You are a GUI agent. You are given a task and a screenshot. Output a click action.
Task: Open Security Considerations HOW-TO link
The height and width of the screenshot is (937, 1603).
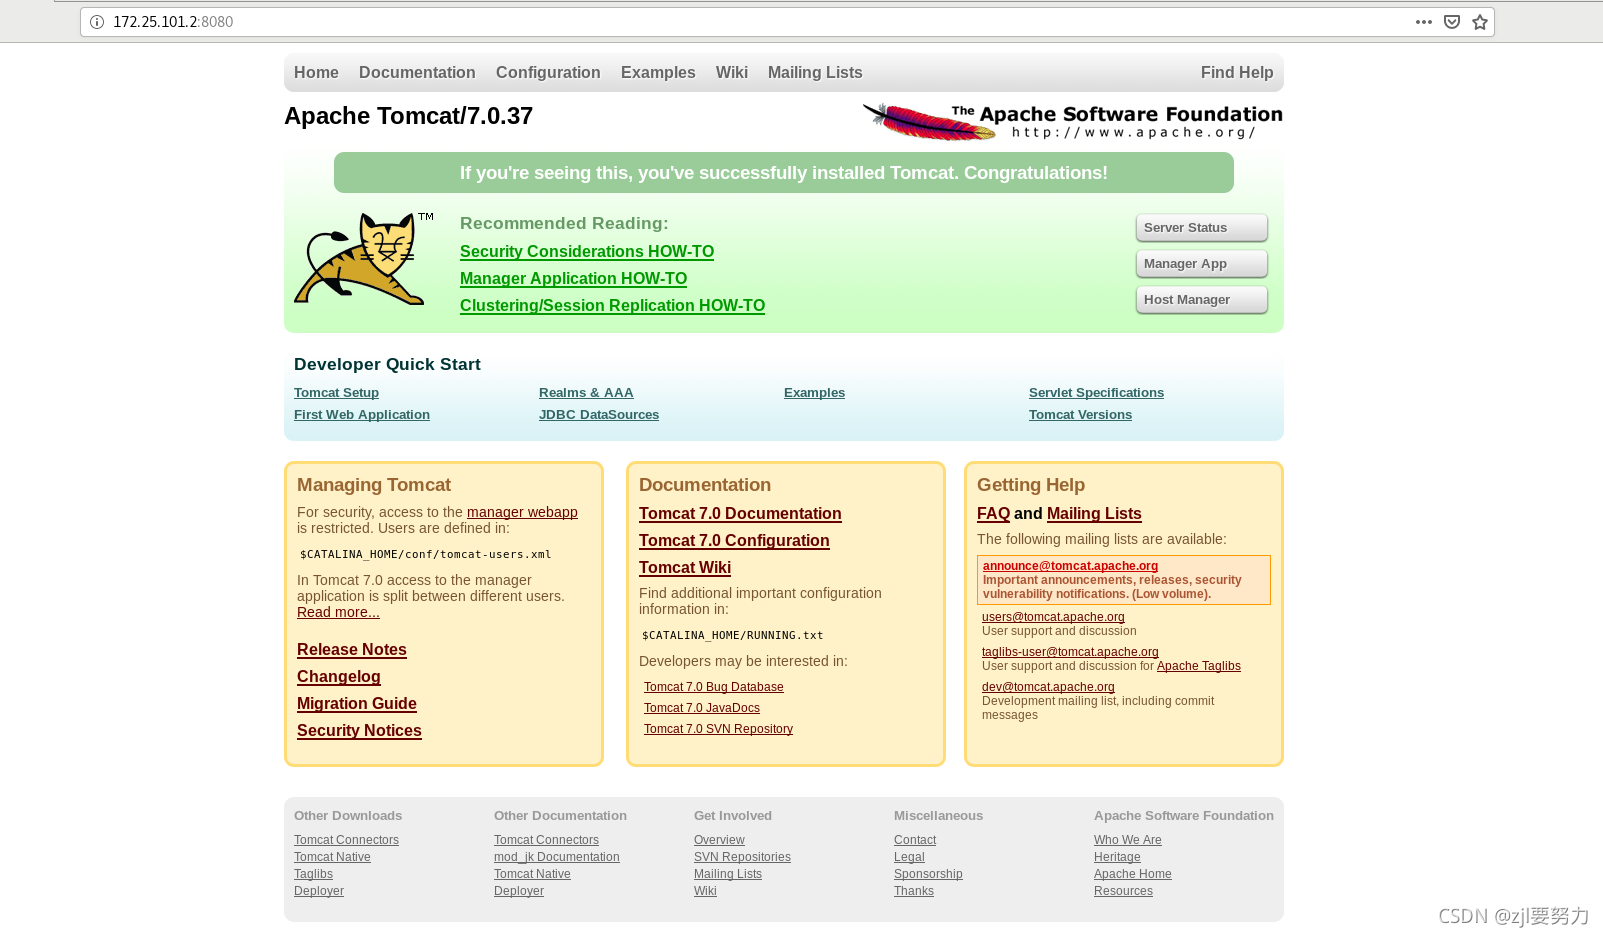pos(587,252)
